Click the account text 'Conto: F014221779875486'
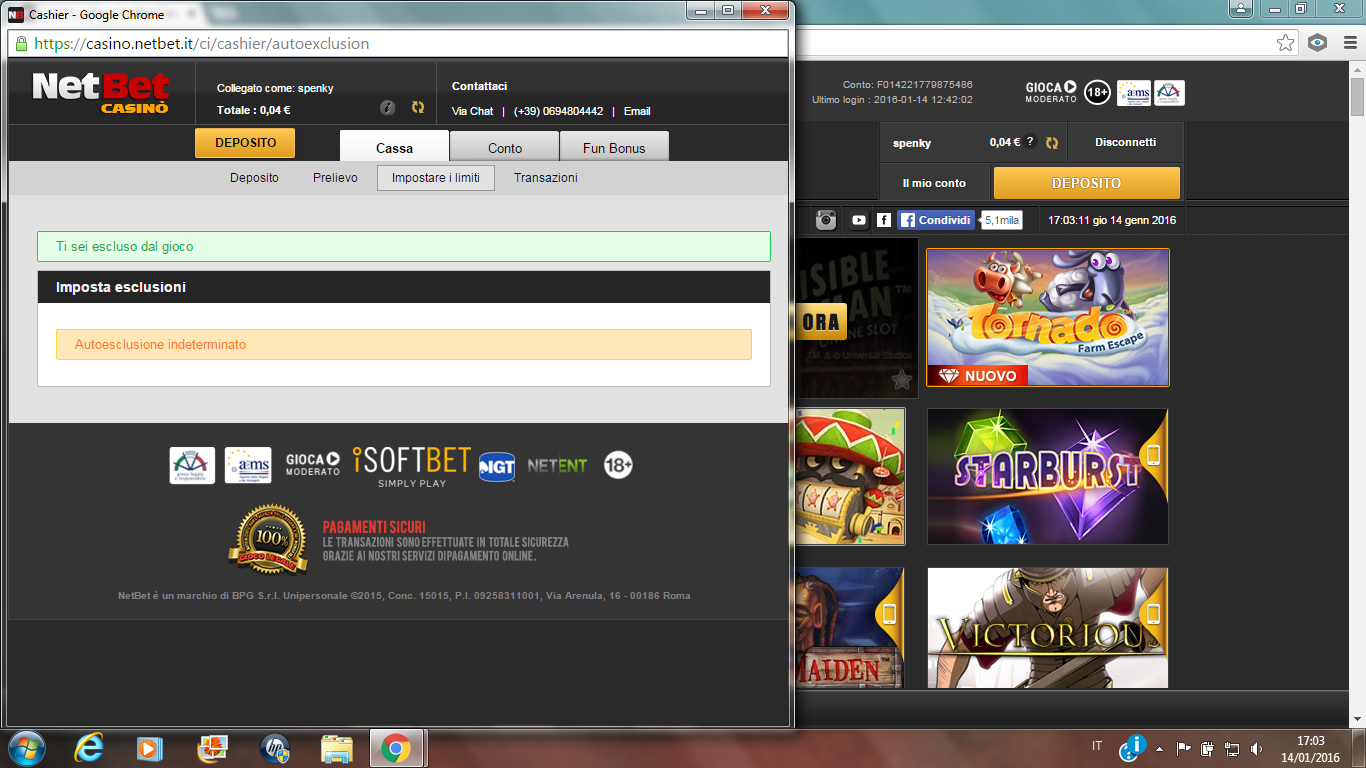This screenshot has height=768, width=1366. 907,85
